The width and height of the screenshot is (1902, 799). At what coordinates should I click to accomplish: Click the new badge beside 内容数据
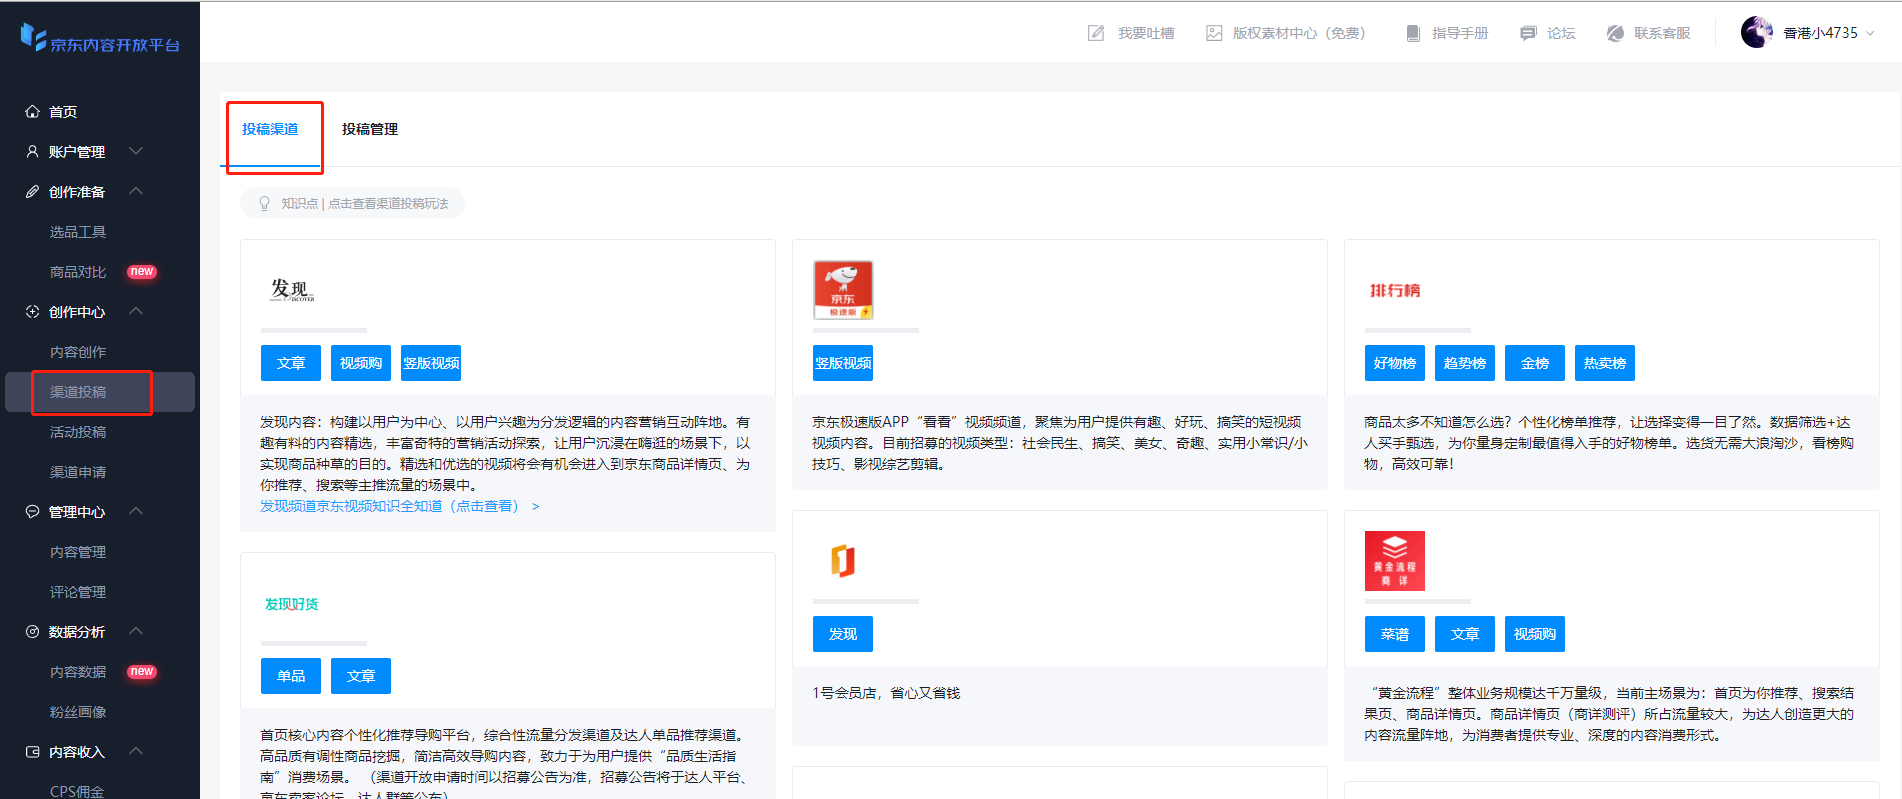click(x=142, y=672)
